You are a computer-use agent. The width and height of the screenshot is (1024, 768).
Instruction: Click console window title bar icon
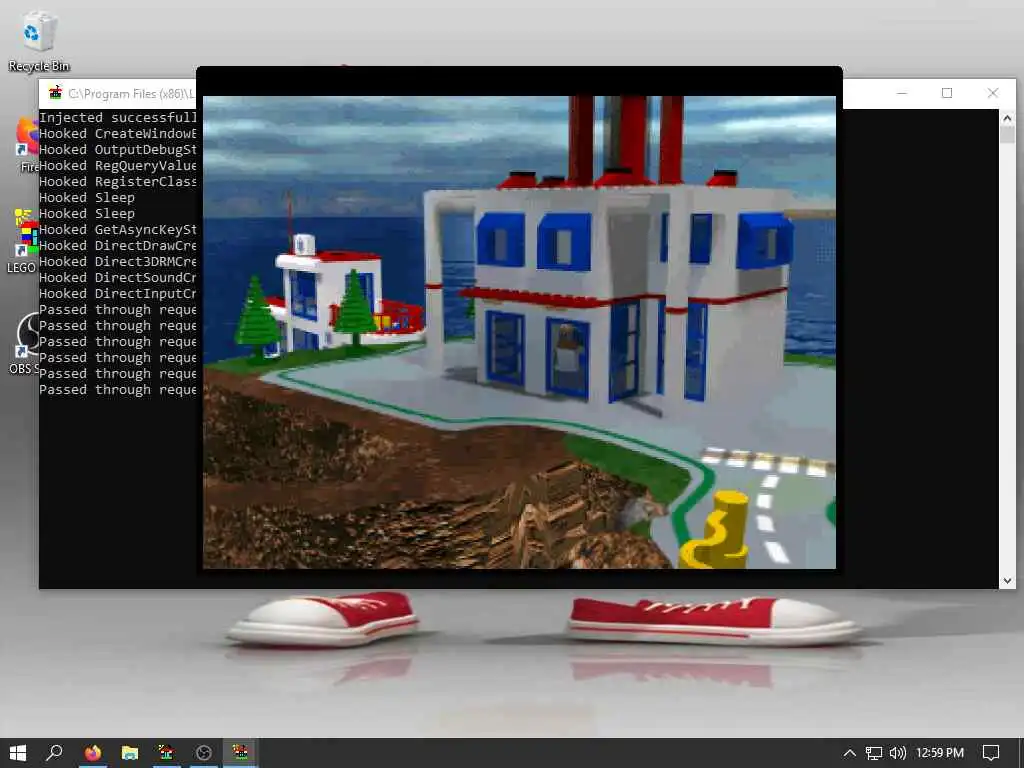coord(56,93)
